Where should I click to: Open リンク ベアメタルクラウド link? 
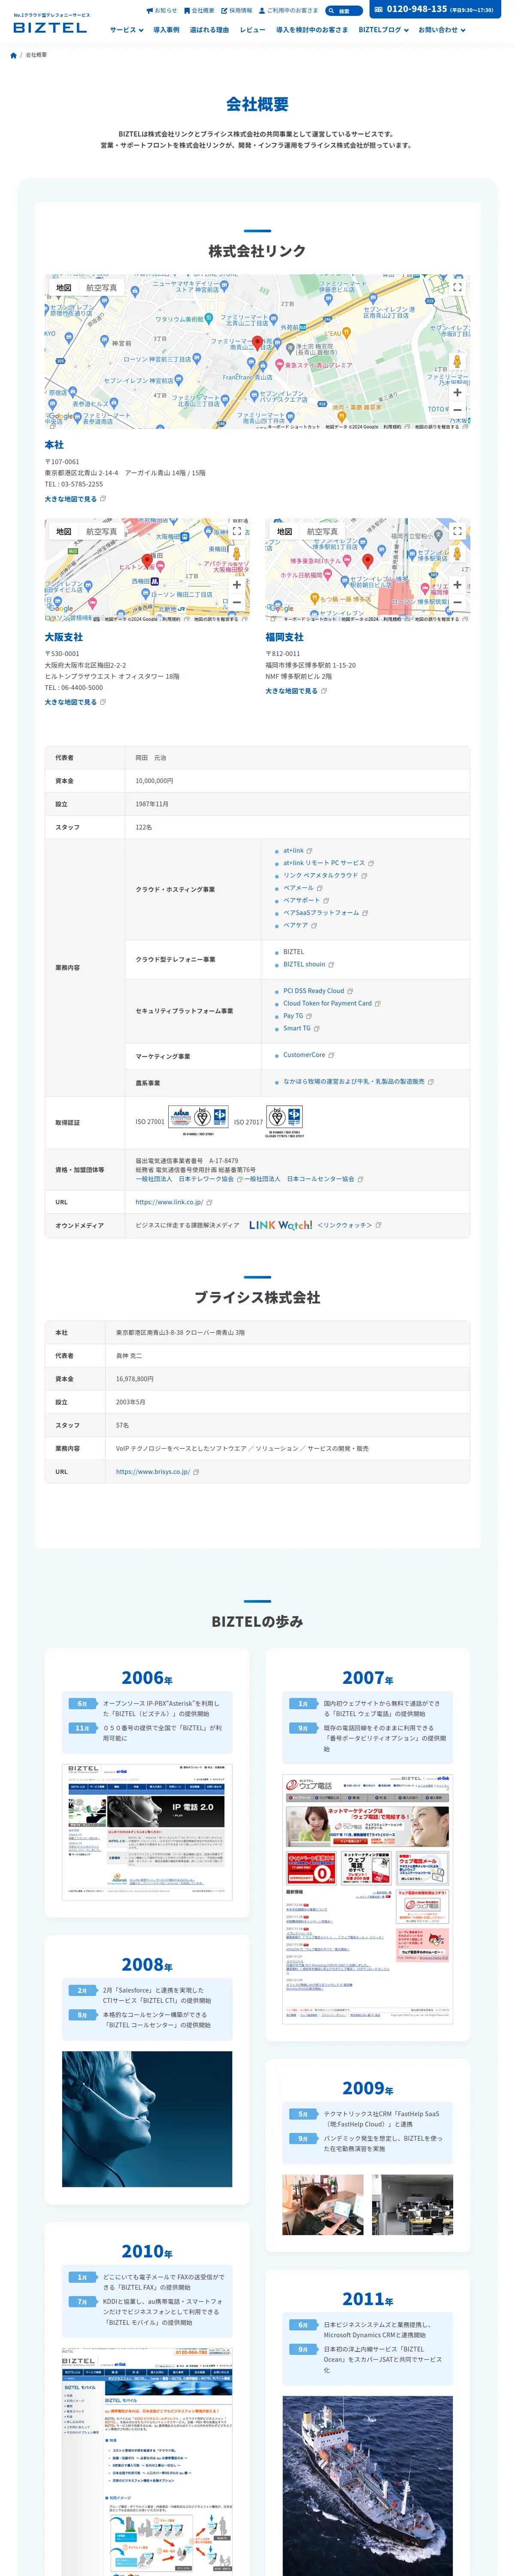[325, 876]
